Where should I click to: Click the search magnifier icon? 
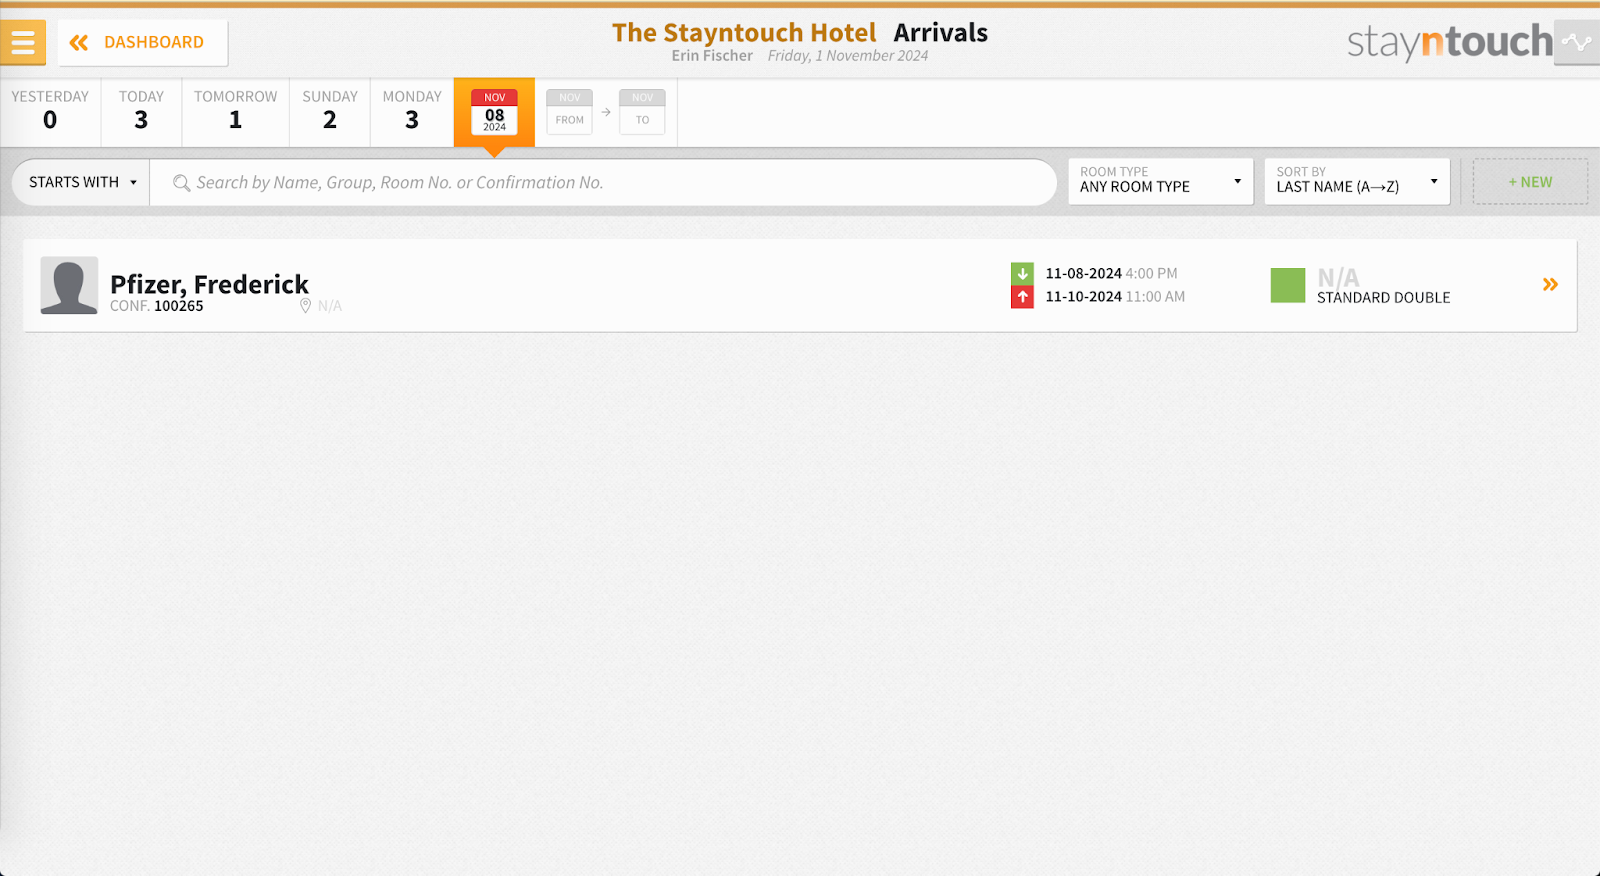pyautogui.click(x=181, y=183)
